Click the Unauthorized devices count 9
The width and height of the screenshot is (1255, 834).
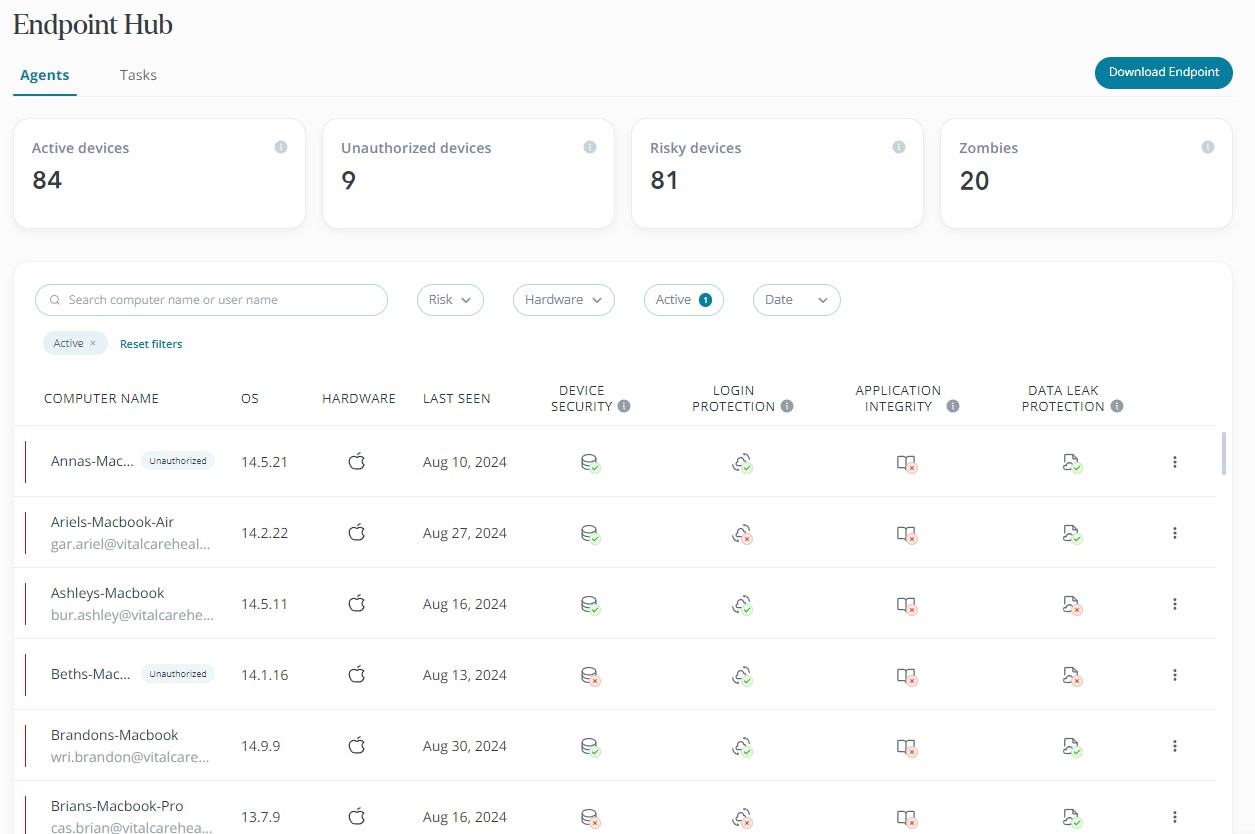[348, 180]
